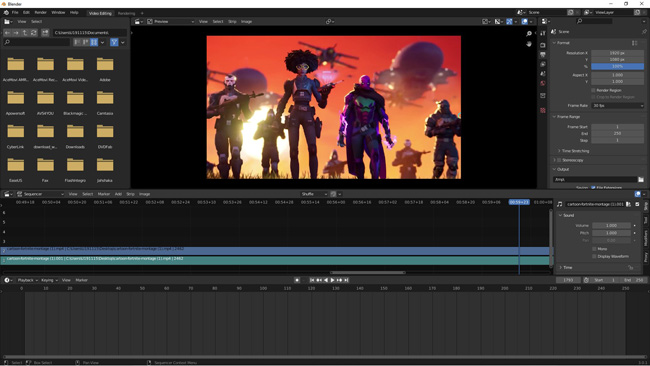Open the Output properties tab

[x=543, y=54]
